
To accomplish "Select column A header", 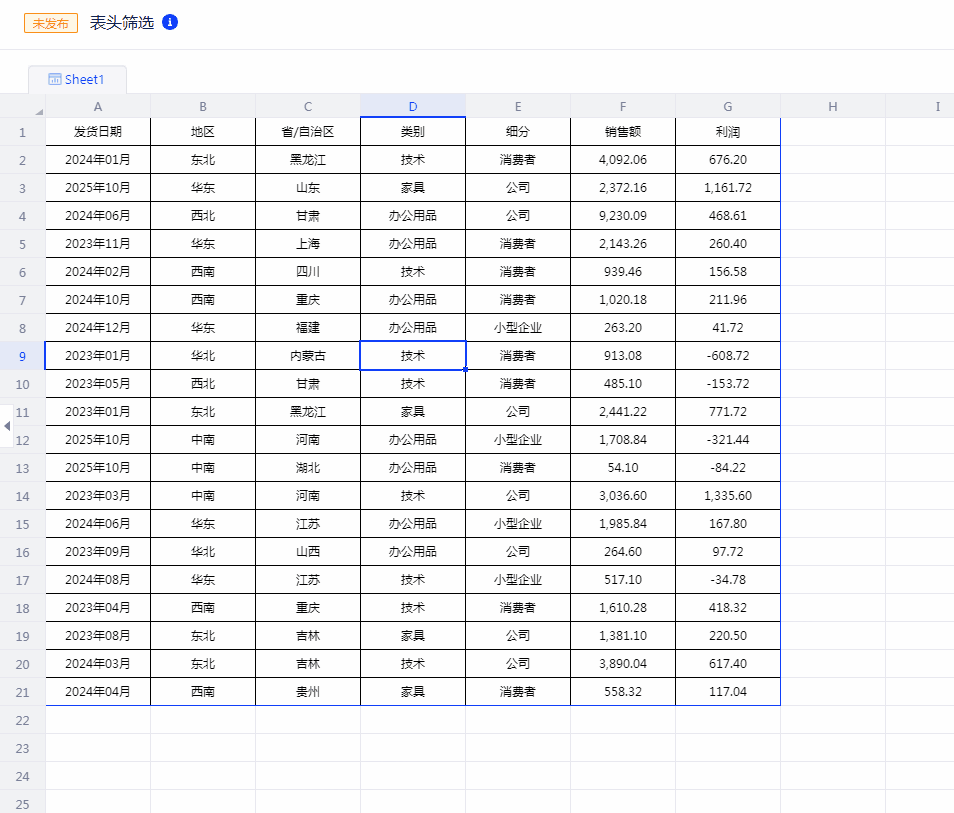I will [97, 106].
